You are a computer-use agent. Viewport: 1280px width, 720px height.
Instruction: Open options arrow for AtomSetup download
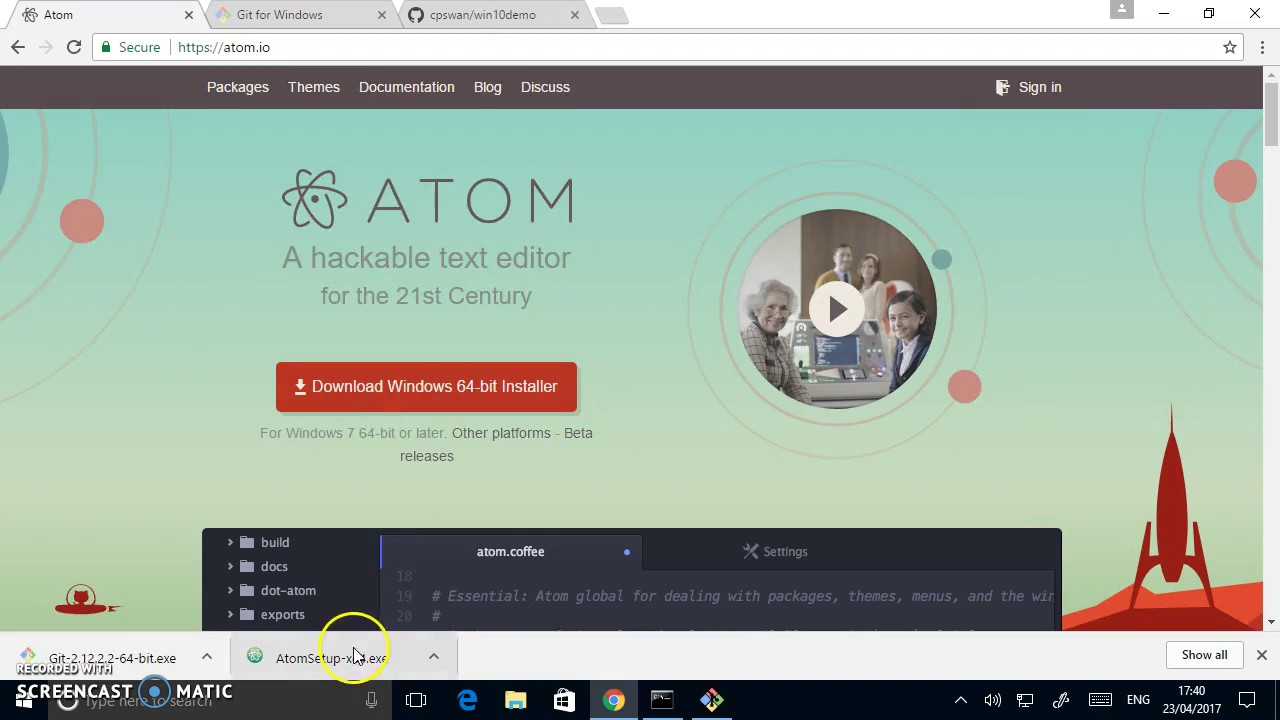[x=434, y=656]
